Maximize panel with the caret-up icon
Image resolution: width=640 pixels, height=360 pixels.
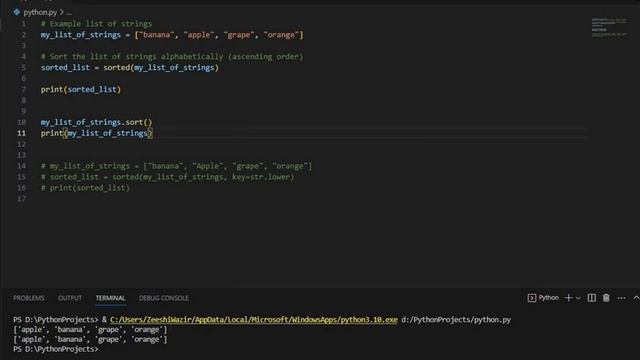point(636,298)
